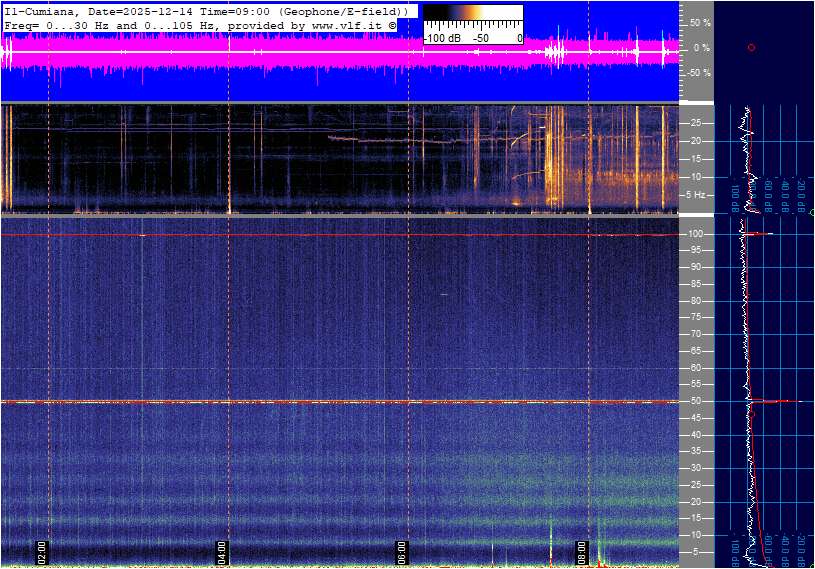Click the 75 tick on frequency axis

coord(695,318)
